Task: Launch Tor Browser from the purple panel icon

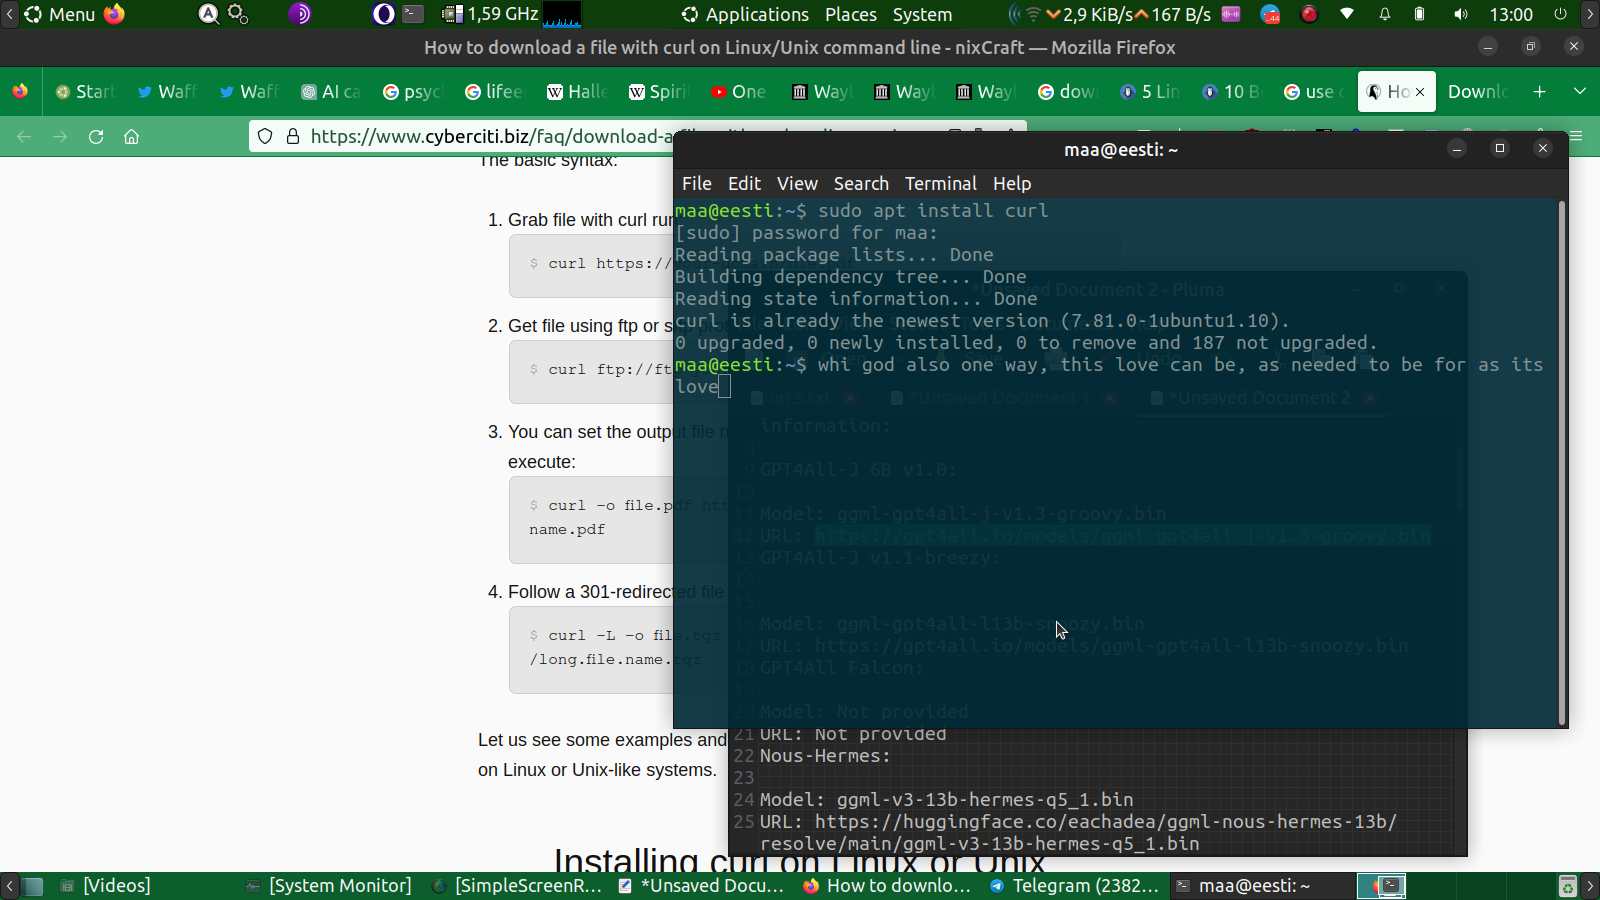Action: pos(300,14)
